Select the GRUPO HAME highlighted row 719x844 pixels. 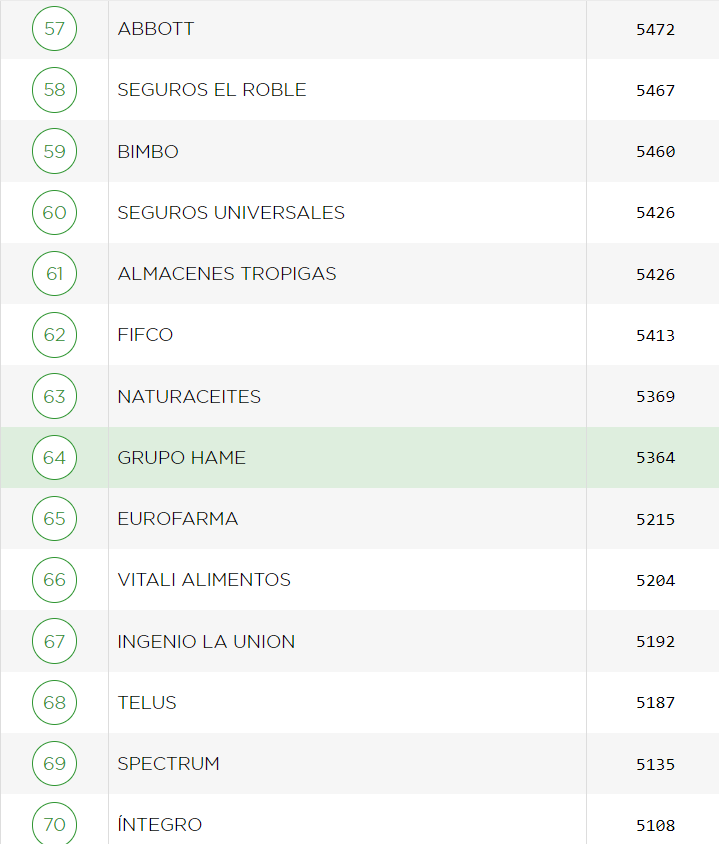click(x=182, y=458)
